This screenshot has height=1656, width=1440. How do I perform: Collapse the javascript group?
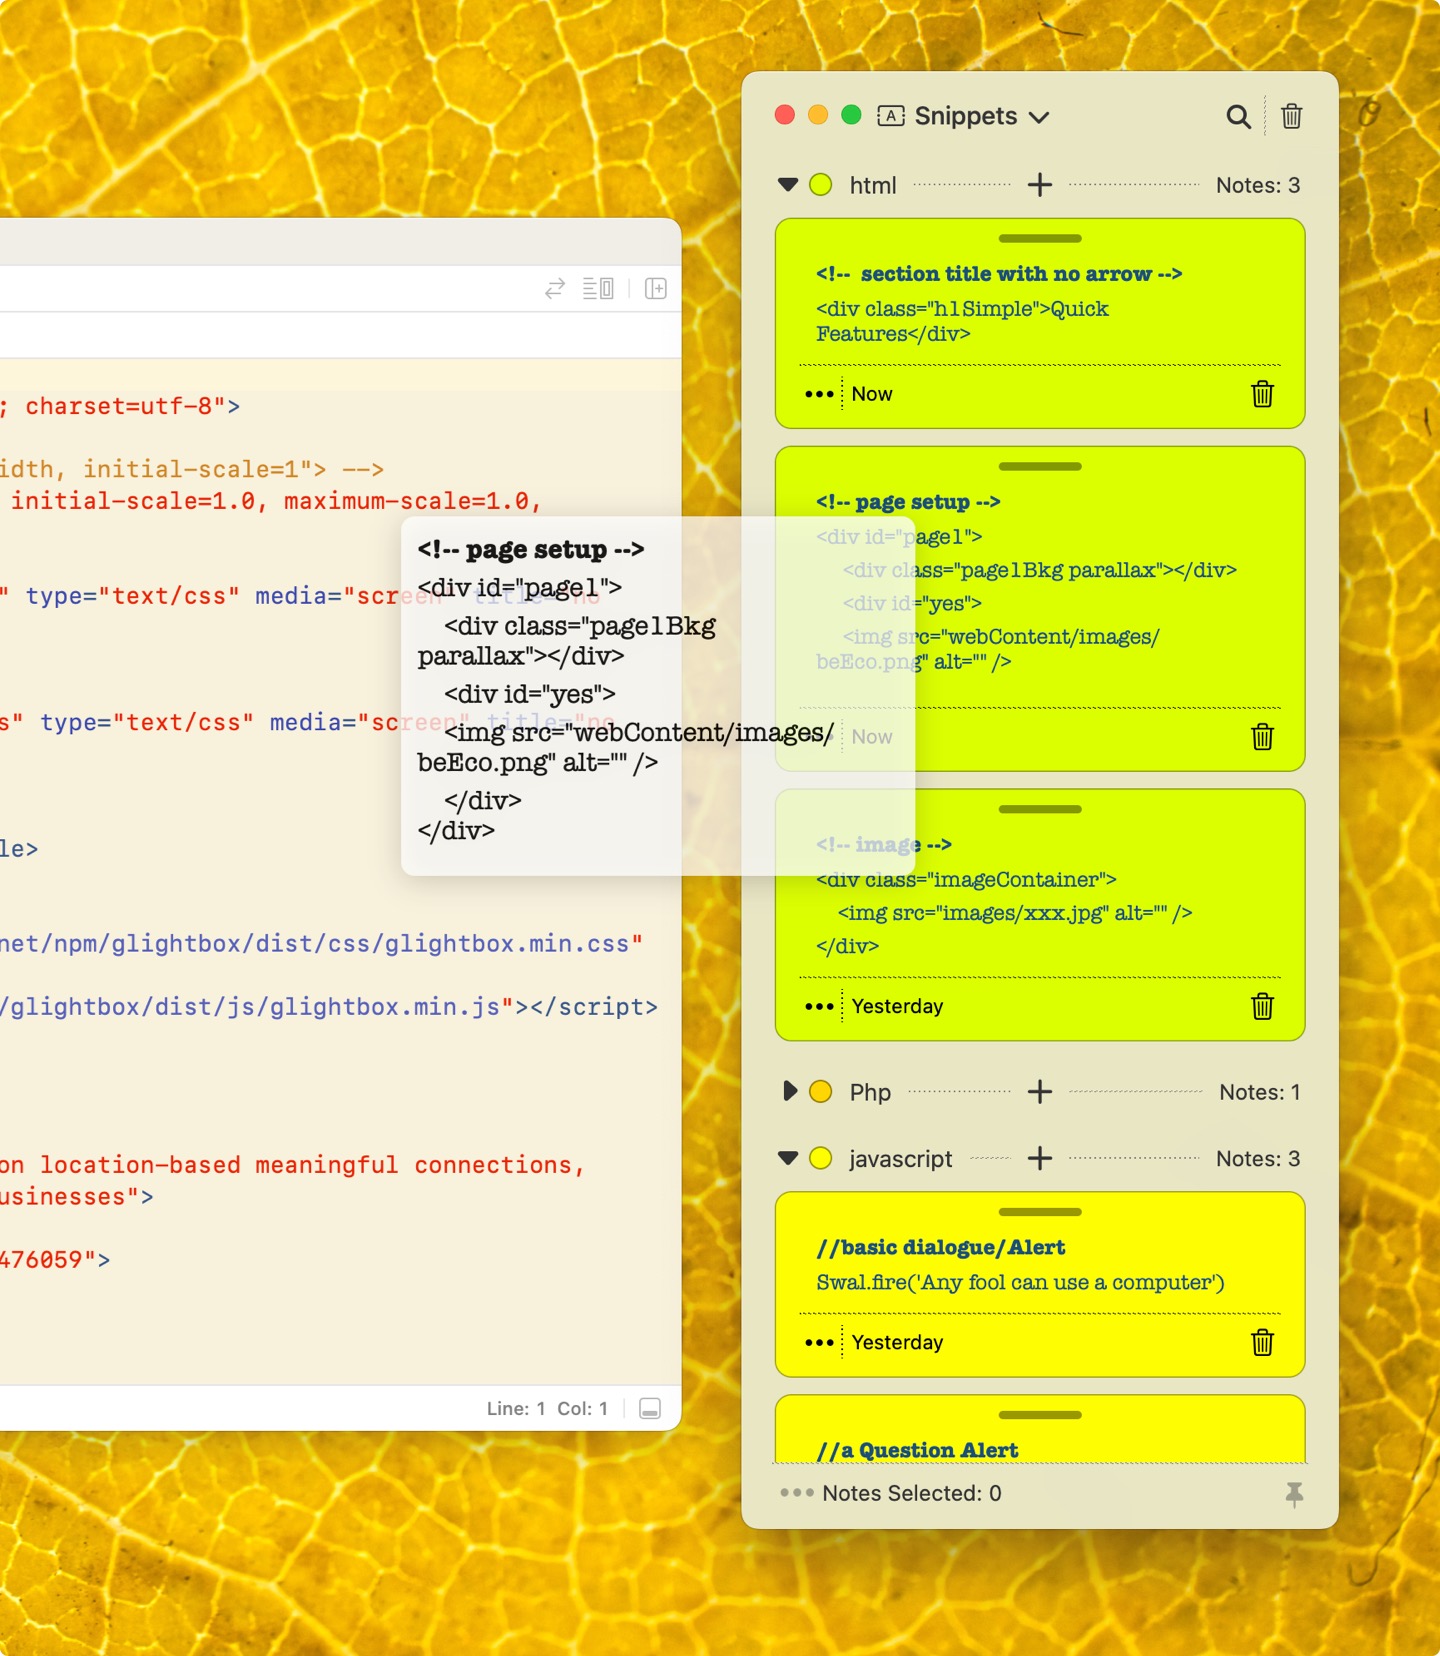(x=788, y=1159)
